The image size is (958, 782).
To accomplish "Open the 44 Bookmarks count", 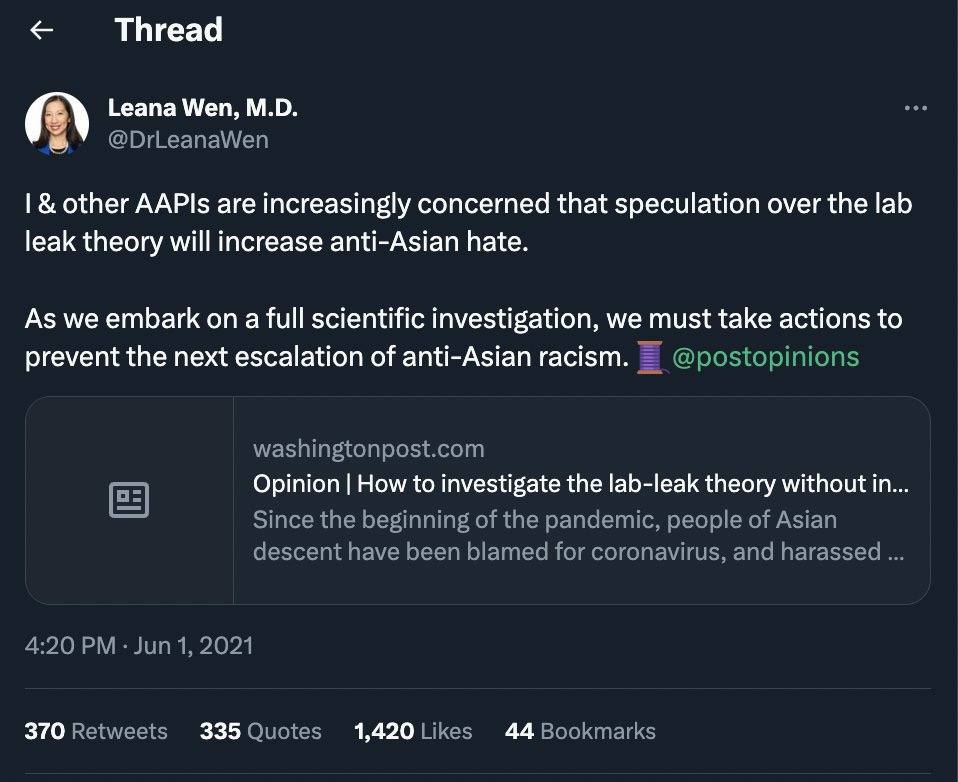I will coord(580,731).
